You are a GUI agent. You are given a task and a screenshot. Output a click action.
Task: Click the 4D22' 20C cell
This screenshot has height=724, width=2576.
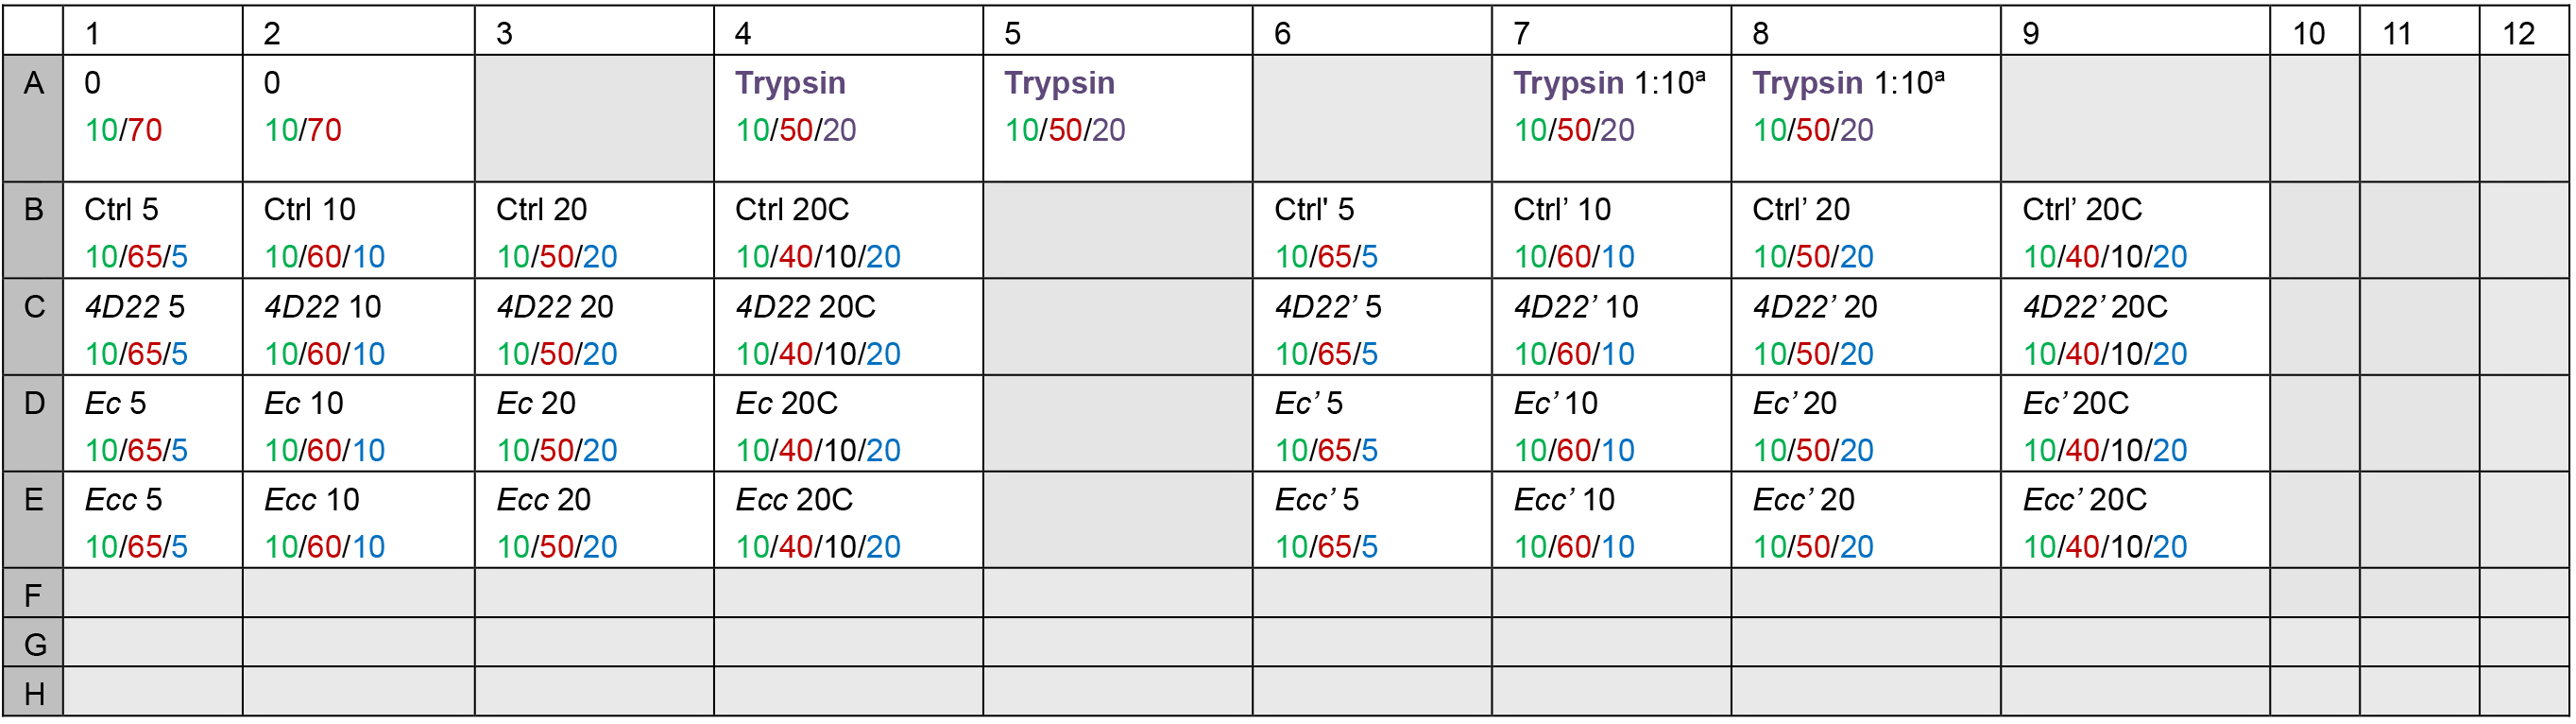tap(2135, 327)
